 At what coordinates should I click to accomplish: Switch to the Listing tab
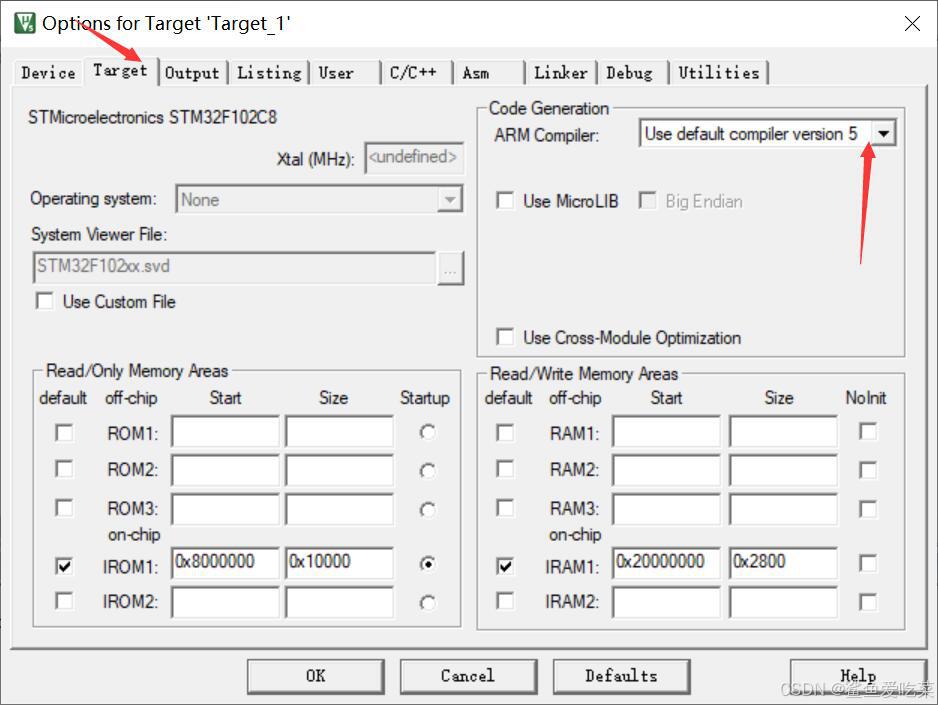[x=269, y=73]
